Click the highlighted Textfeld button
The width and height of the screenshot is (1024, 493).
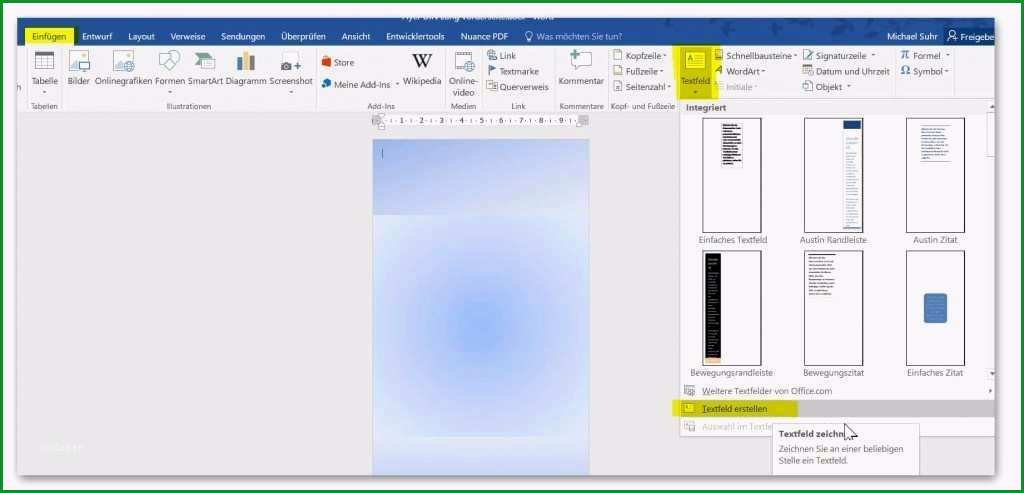(695, 72)
